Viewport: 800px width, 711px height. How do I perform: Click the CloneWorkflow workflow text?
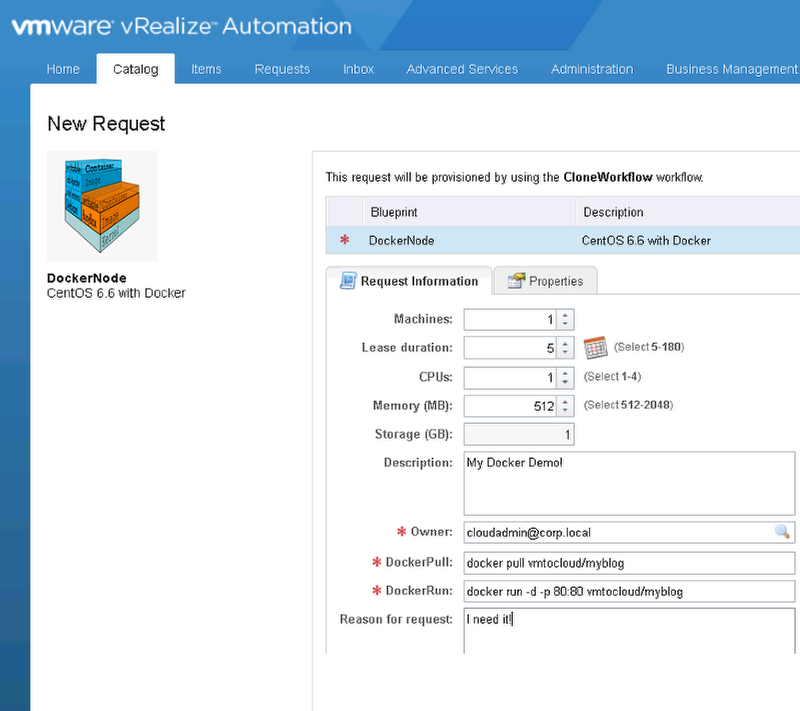coord(608,177)
